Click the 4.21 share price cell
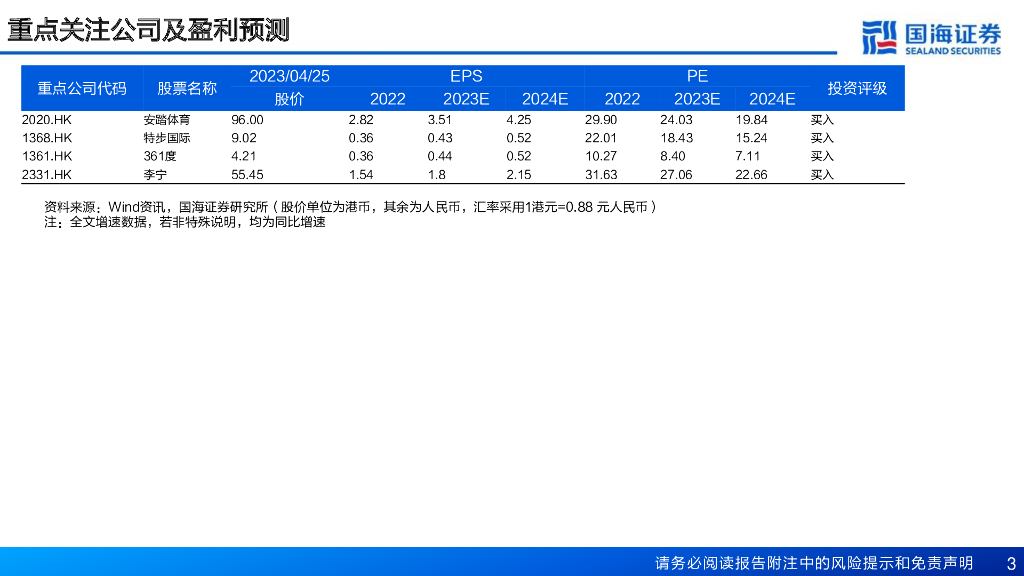 click(x=244, y=157)
